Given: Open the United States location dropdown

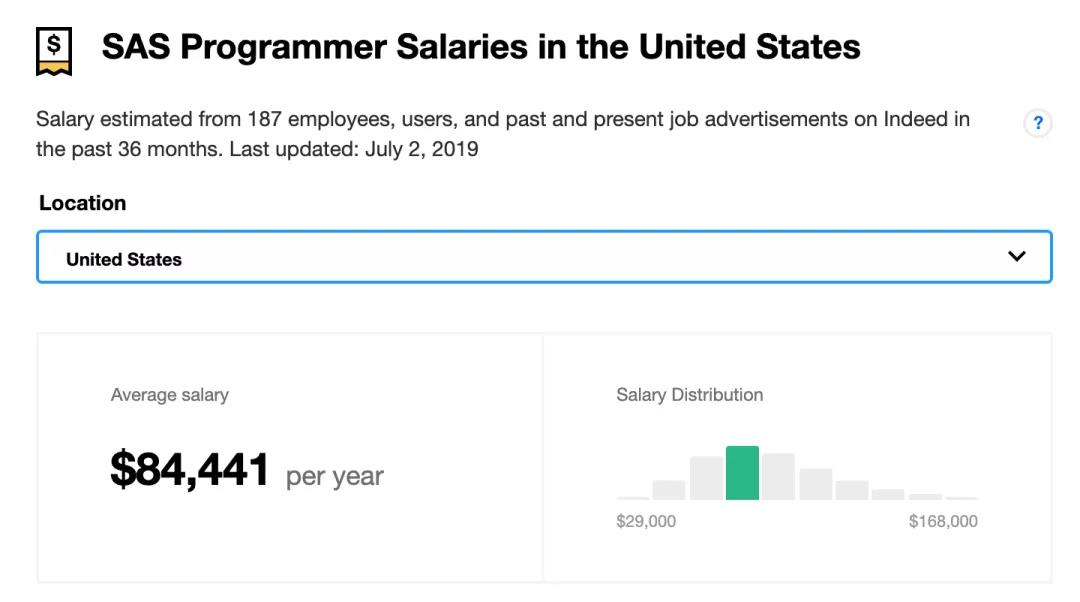Looking at the screenshot, I should (x=544, y=257).
